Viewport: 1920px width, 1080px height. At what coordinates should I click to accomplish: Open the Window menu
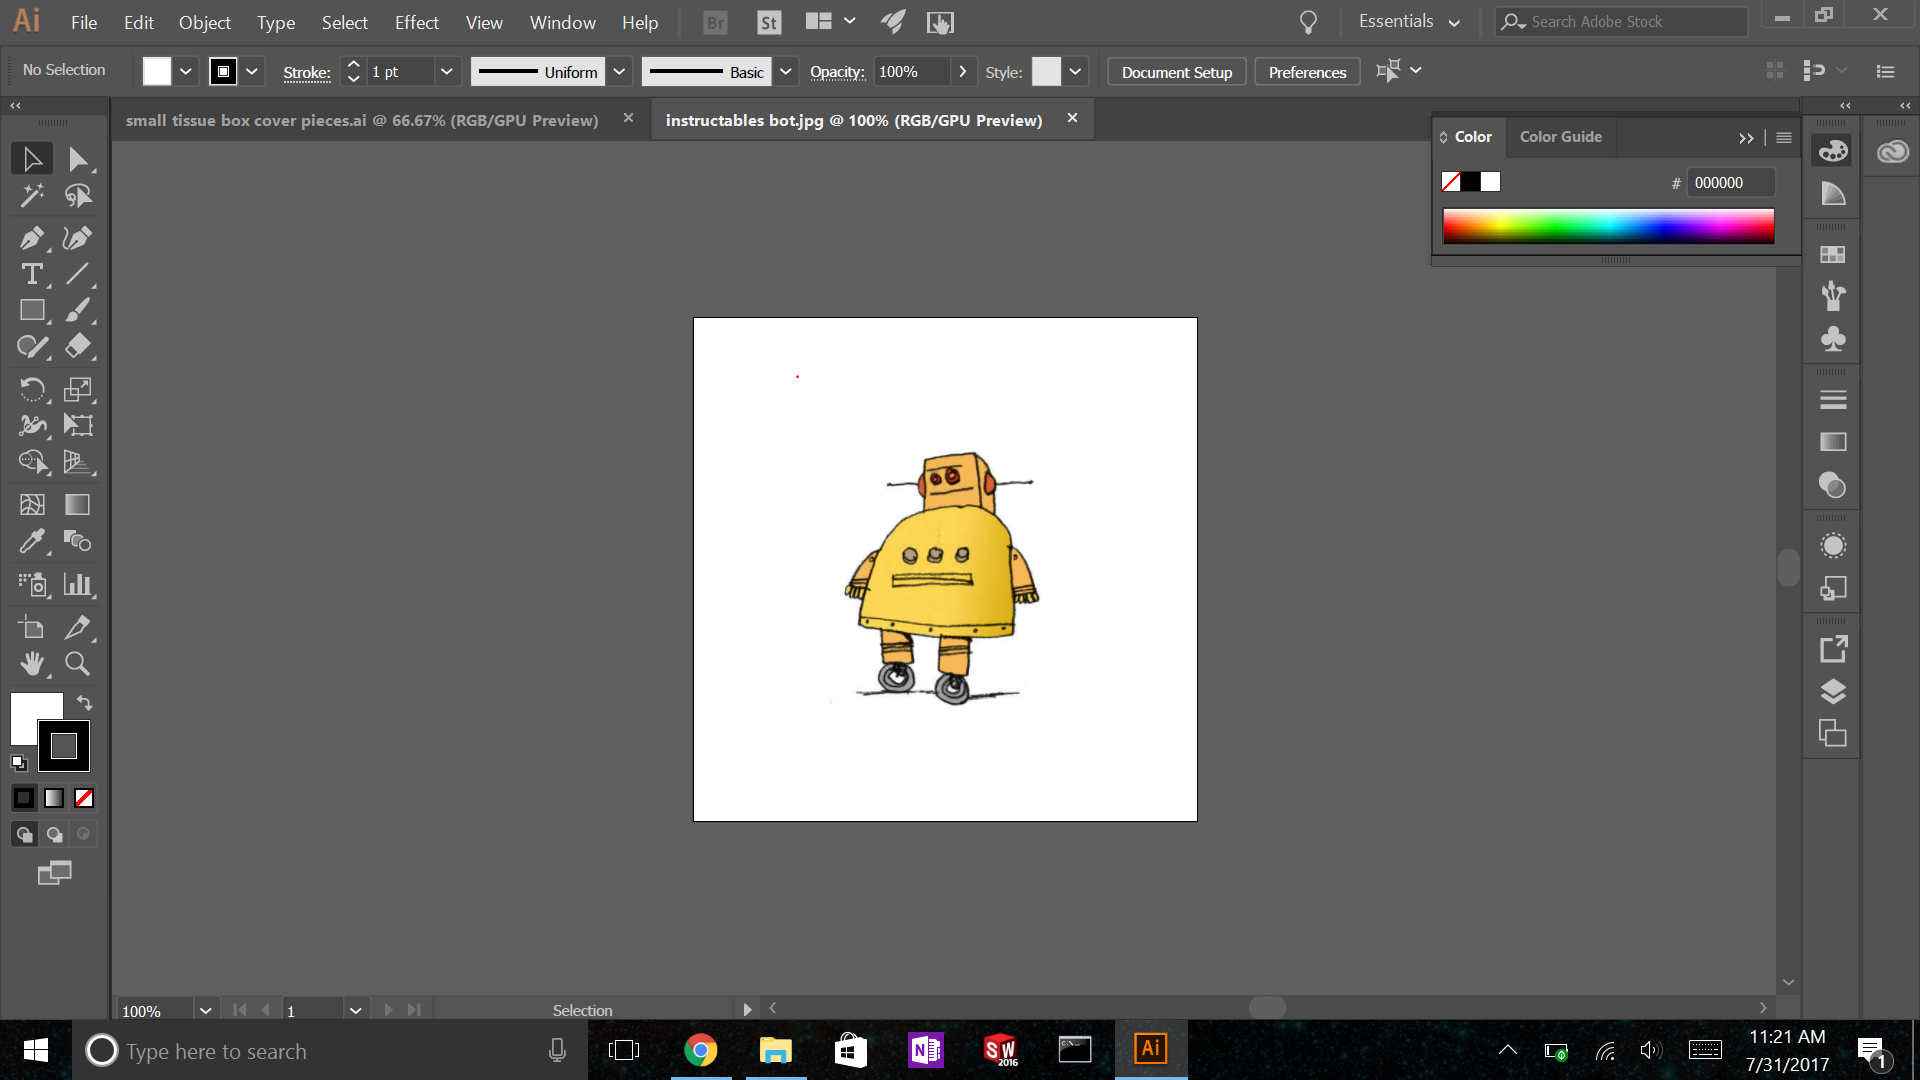pyautogui.click(x=562, y=22)
